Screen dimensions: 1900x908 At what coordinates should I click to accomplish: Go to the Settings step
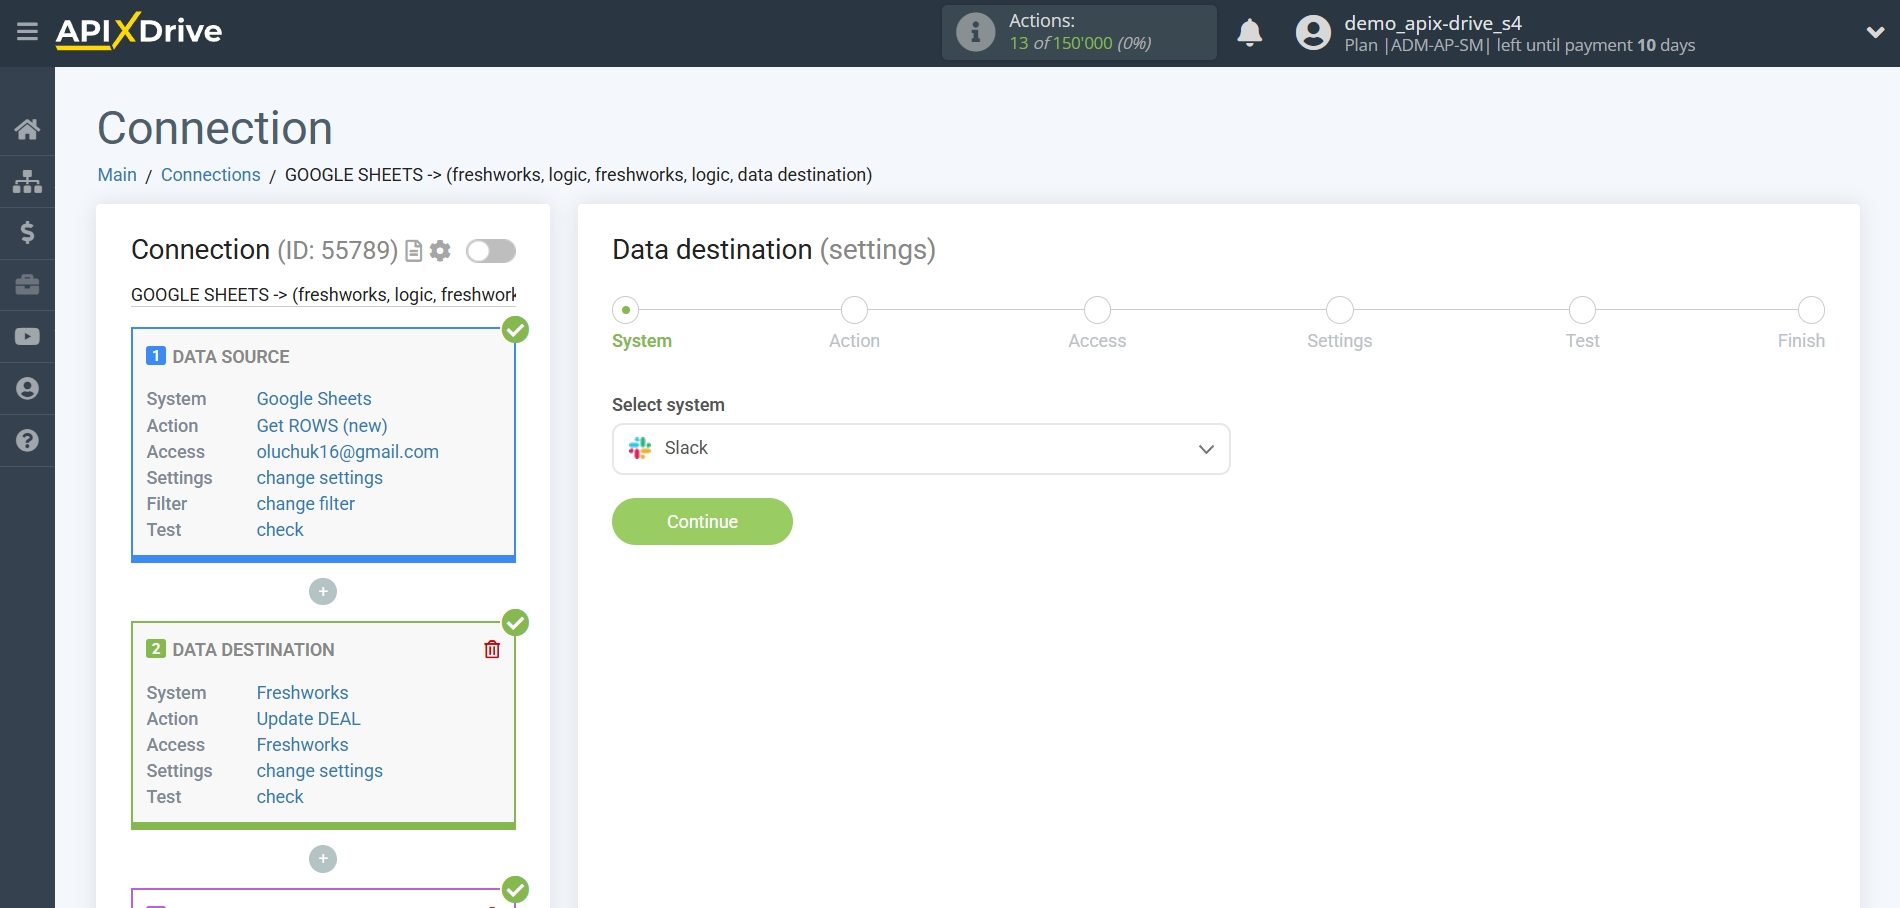coord(1340,310)
